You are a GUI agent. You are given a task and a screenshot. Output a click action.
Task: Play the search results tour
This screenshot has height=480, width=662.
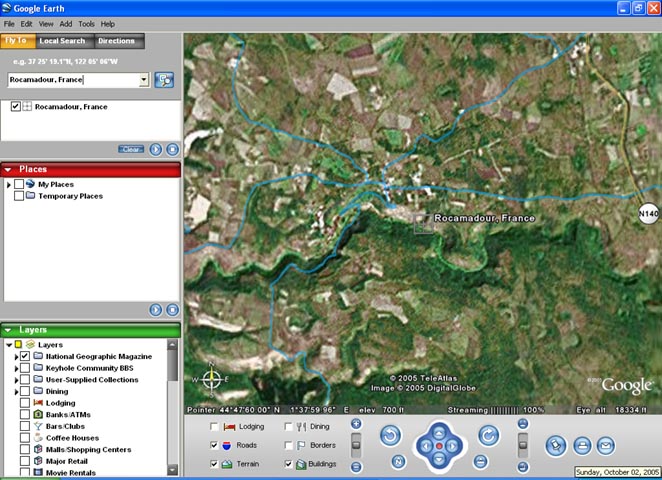pyautogui.click(x=155, y=149)
